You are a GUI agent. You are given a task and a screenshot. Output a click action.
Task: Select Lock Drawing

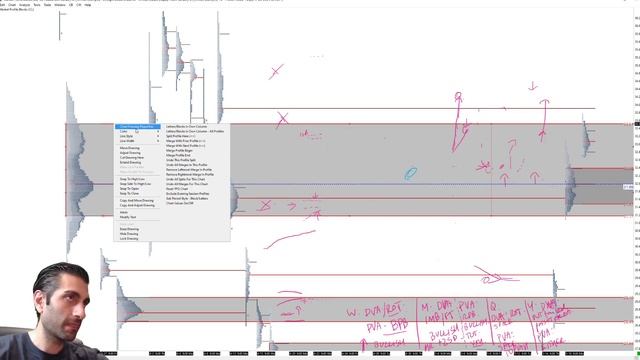click(129, 238)
